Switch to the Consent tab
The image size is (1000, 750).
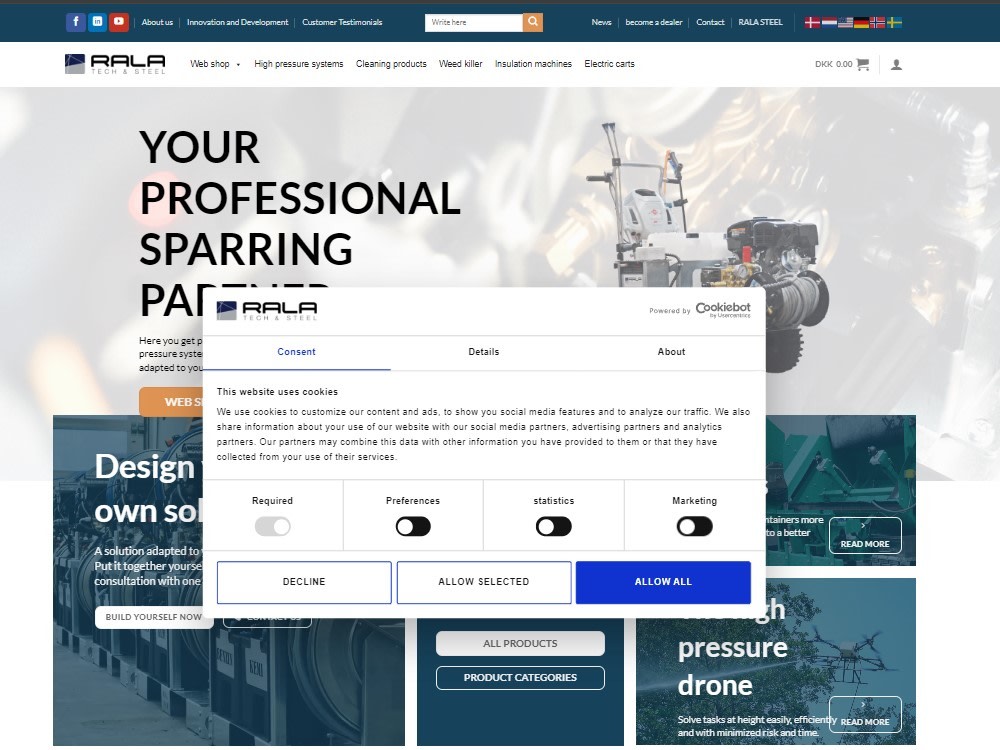(297, 352)
